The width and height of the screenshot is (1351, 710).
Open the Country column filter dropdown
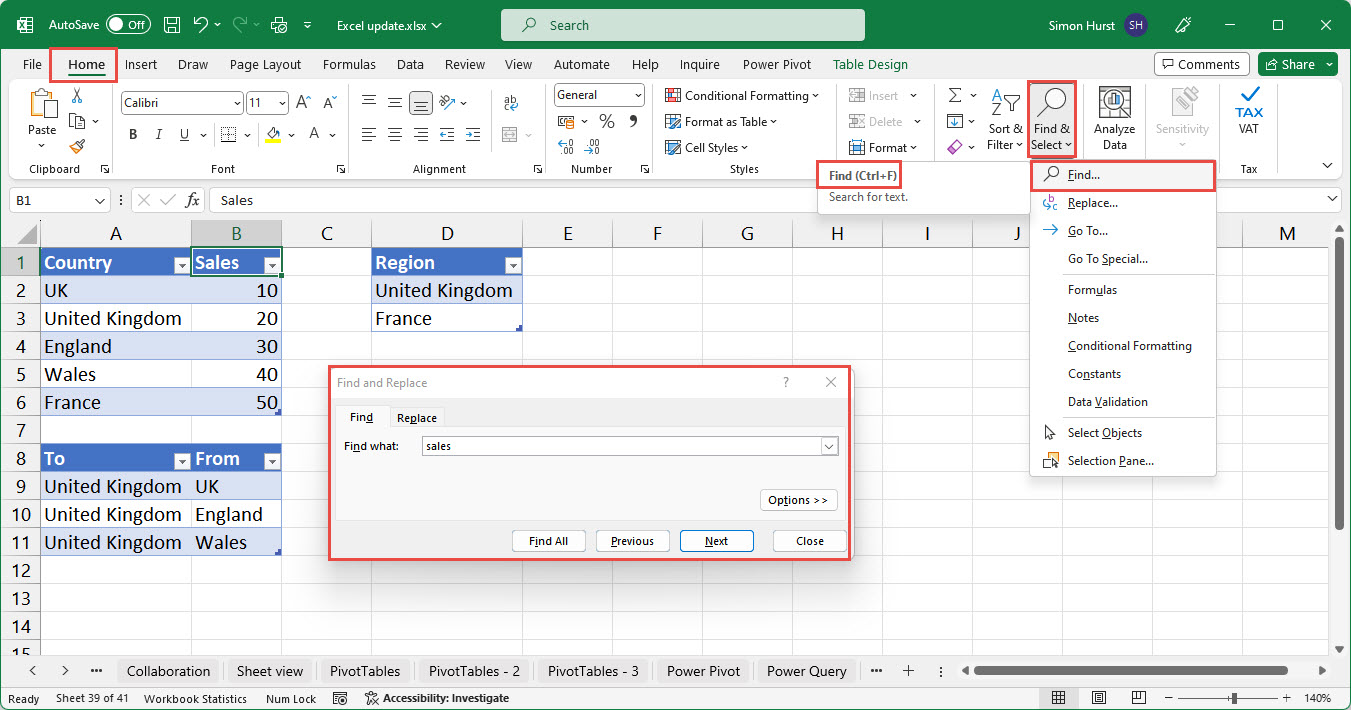click(181, 264)
